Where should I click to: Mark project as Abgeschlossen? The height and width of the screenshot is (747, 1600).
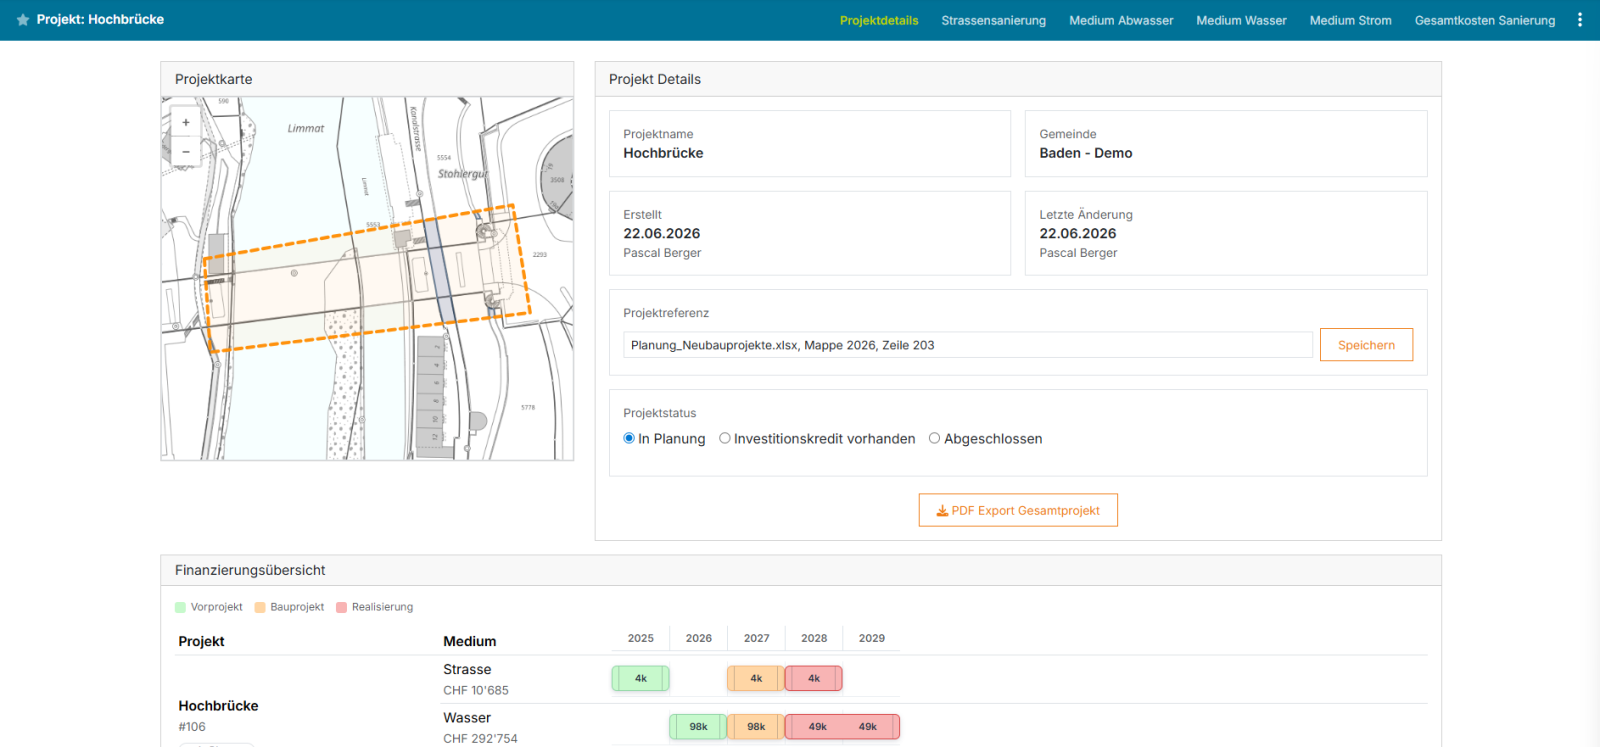click(934, 438)
